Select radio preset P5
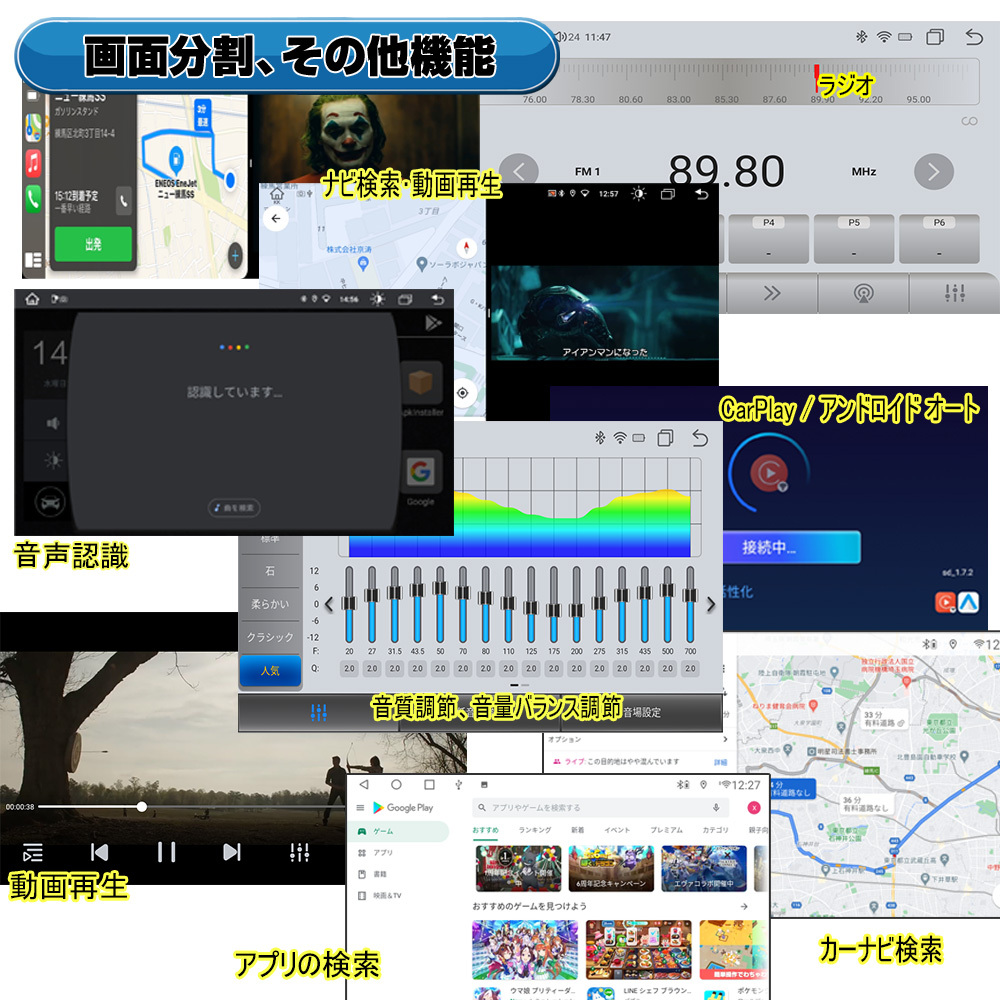This screenshot has height=1000, width=1000. (854, 239)
